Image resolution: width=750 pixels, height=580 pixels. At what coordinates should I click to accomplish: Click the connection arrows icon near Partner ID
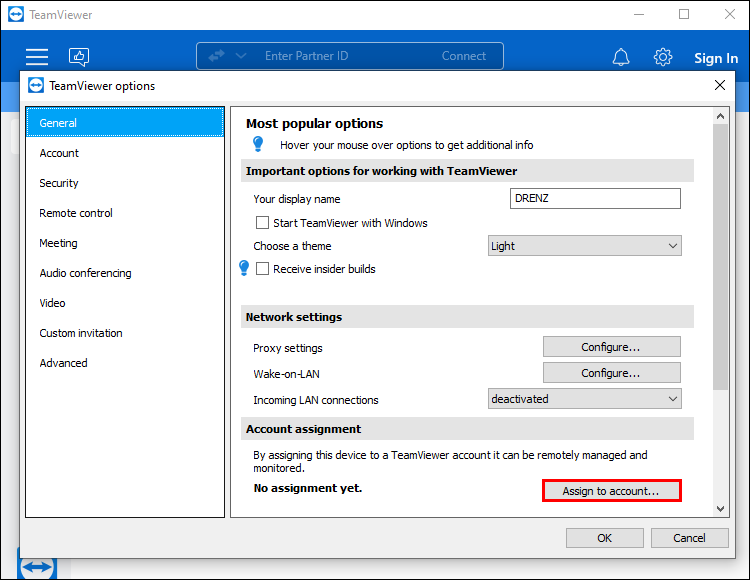217,56
